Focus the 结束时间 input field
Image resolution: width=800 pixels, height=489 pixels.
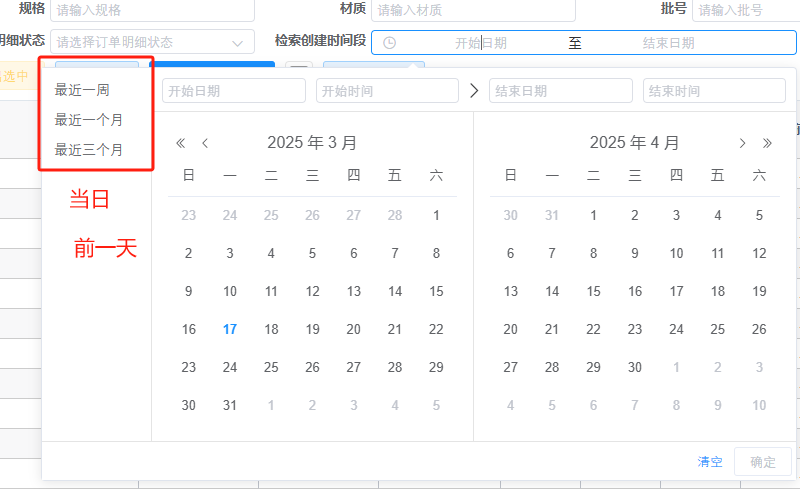(714, 91)
